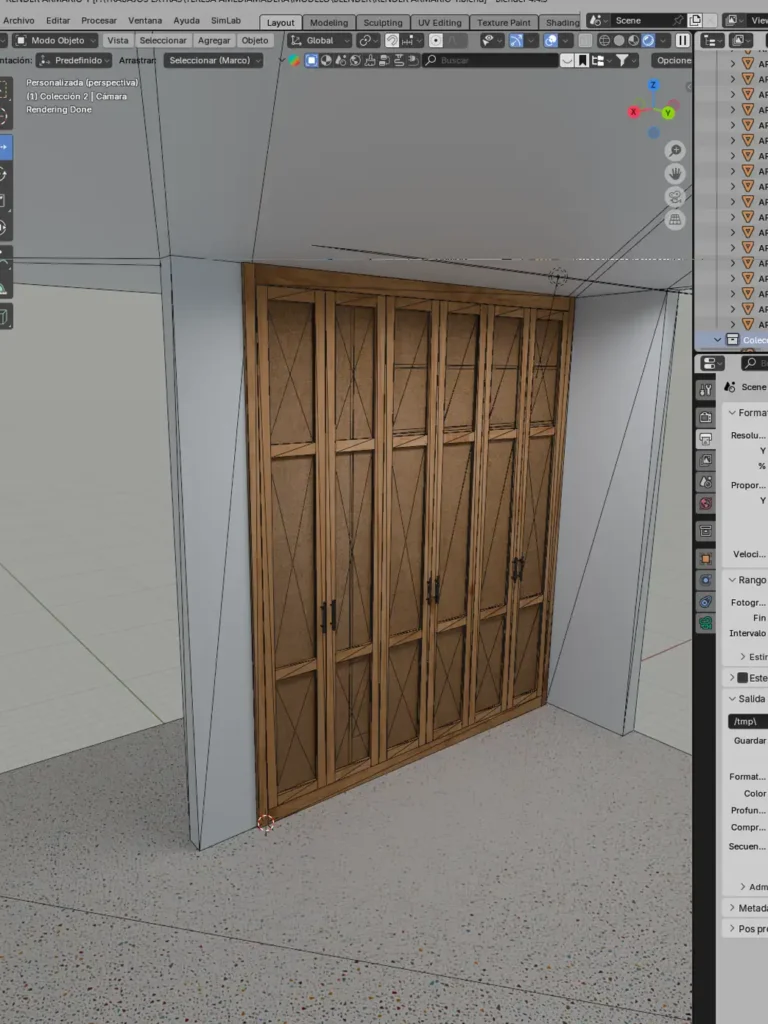Click the view layer icon in top bar
This screenshot has width=768, height=1024.
coord(733,21)
